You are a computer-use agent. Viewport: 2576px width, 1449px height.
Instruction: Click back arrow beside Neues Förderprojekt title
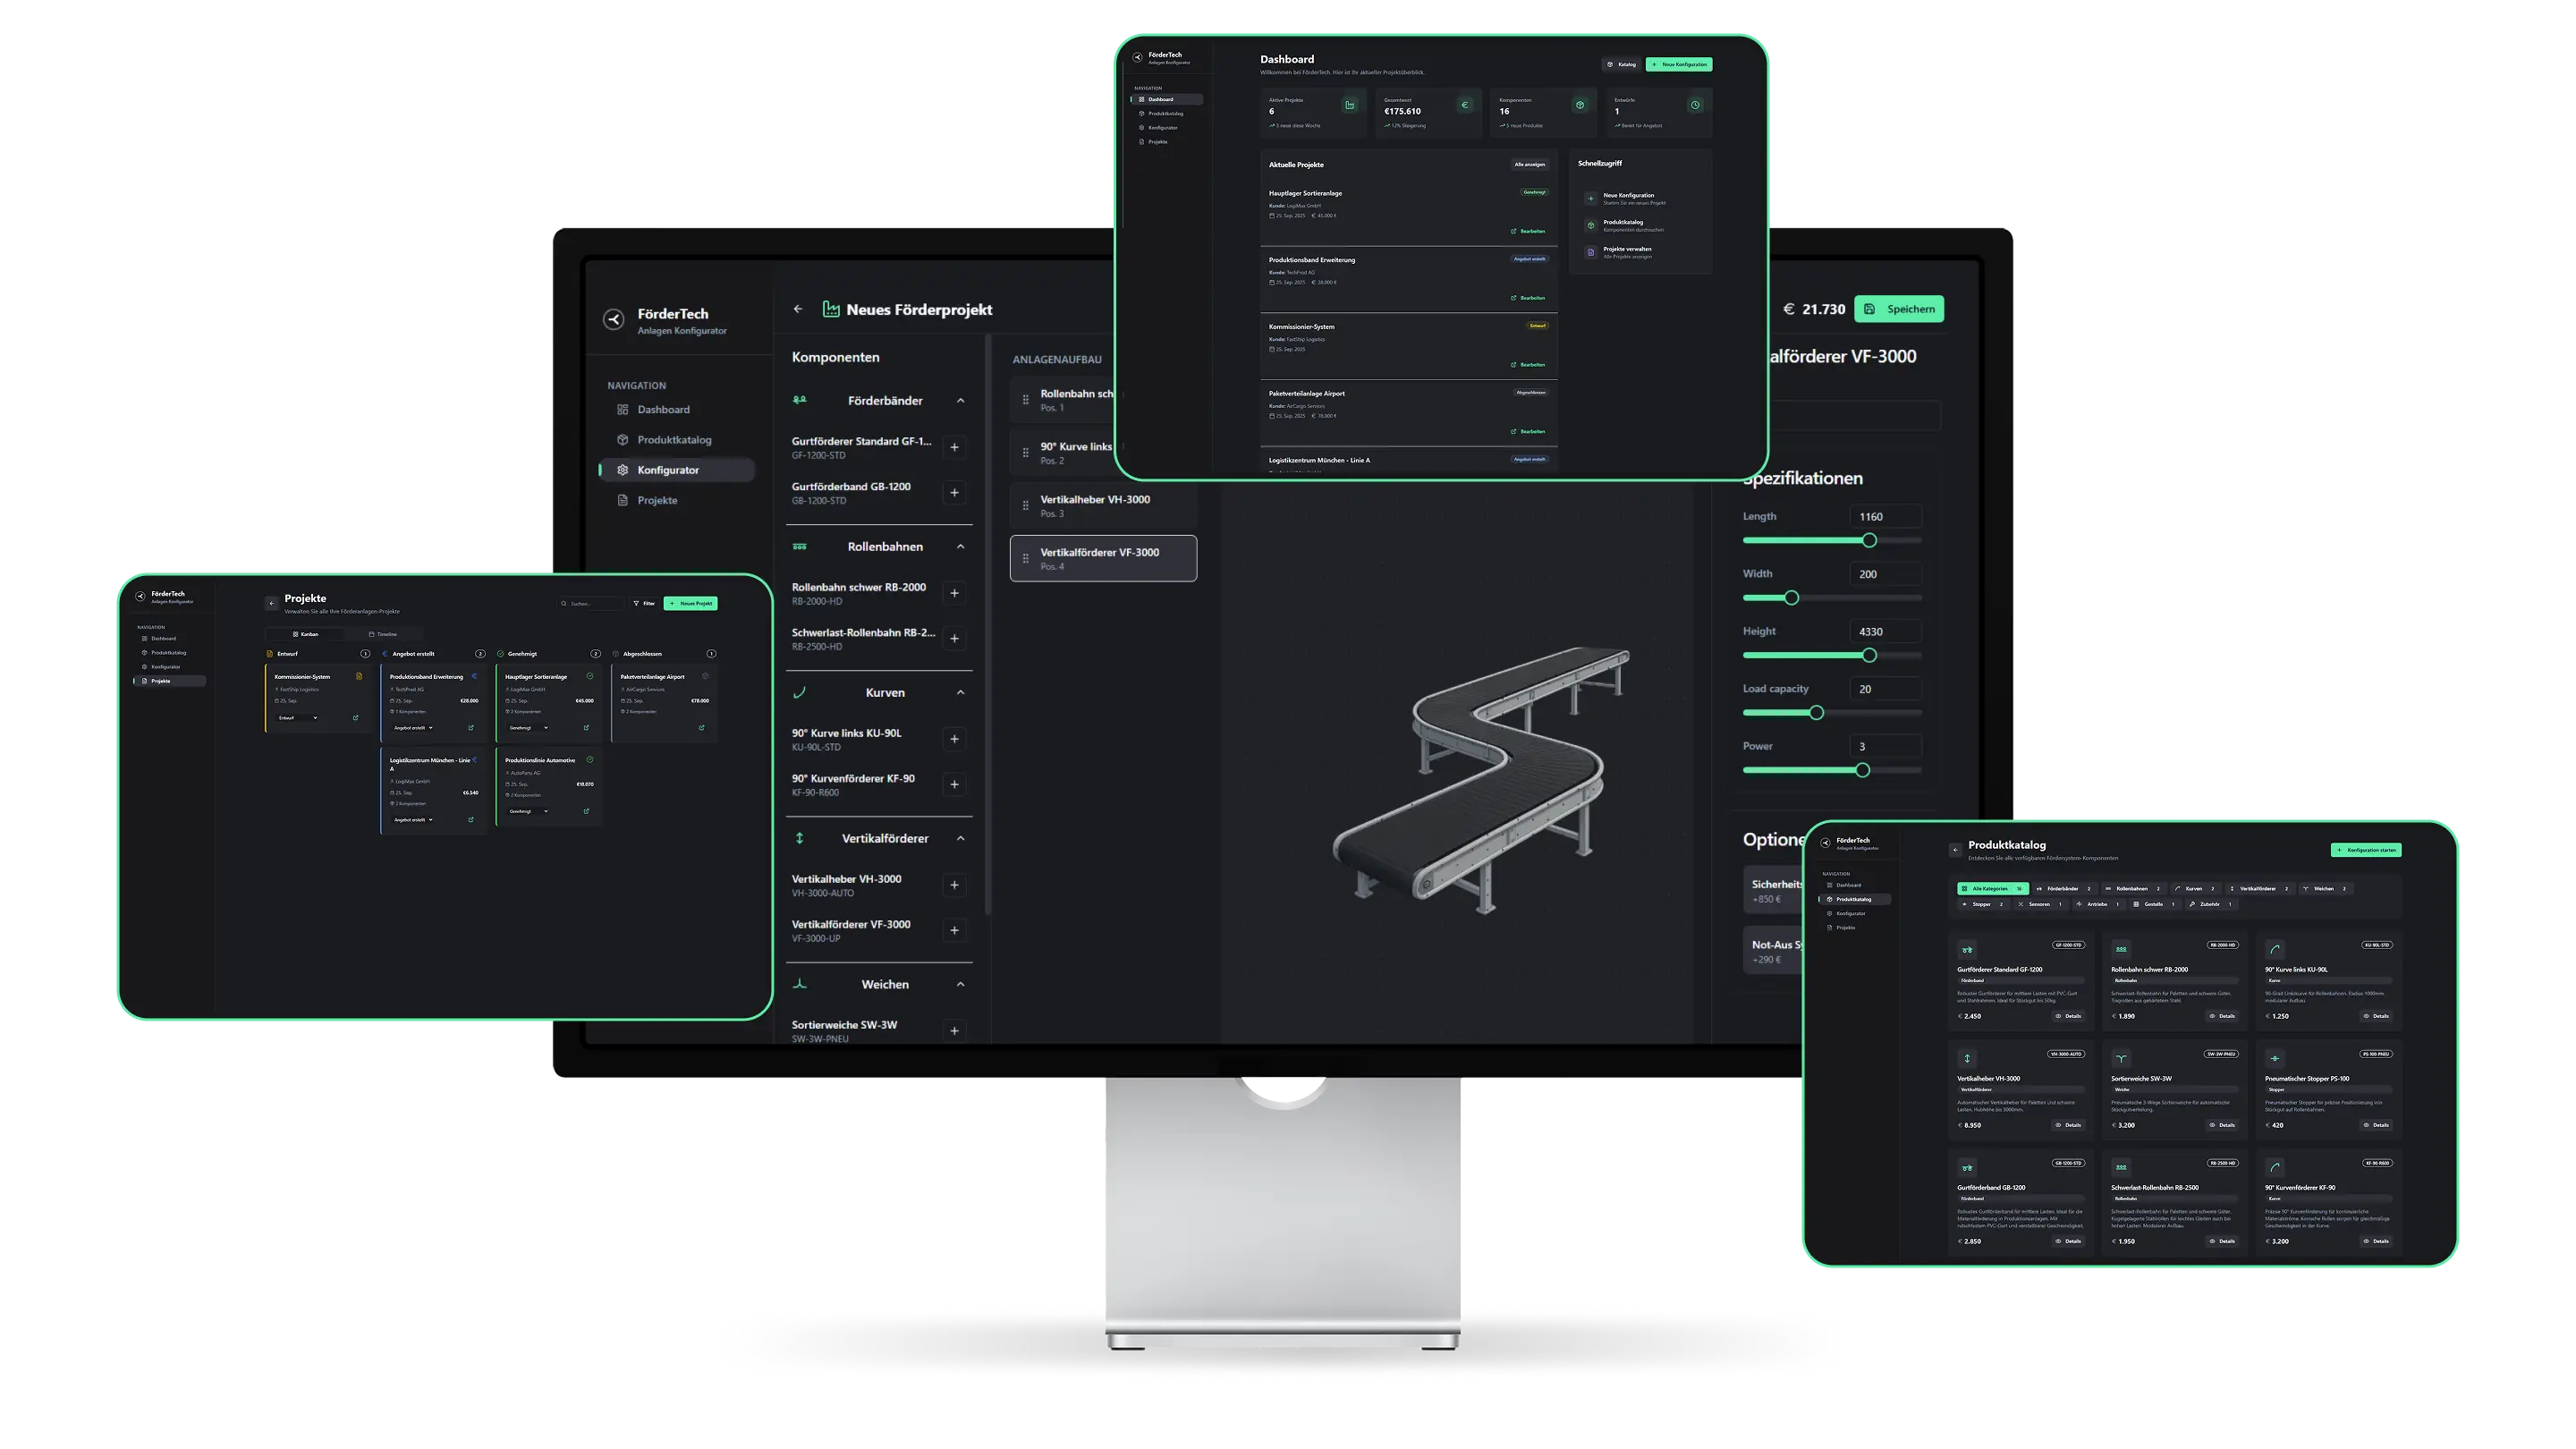coord(798,309)
